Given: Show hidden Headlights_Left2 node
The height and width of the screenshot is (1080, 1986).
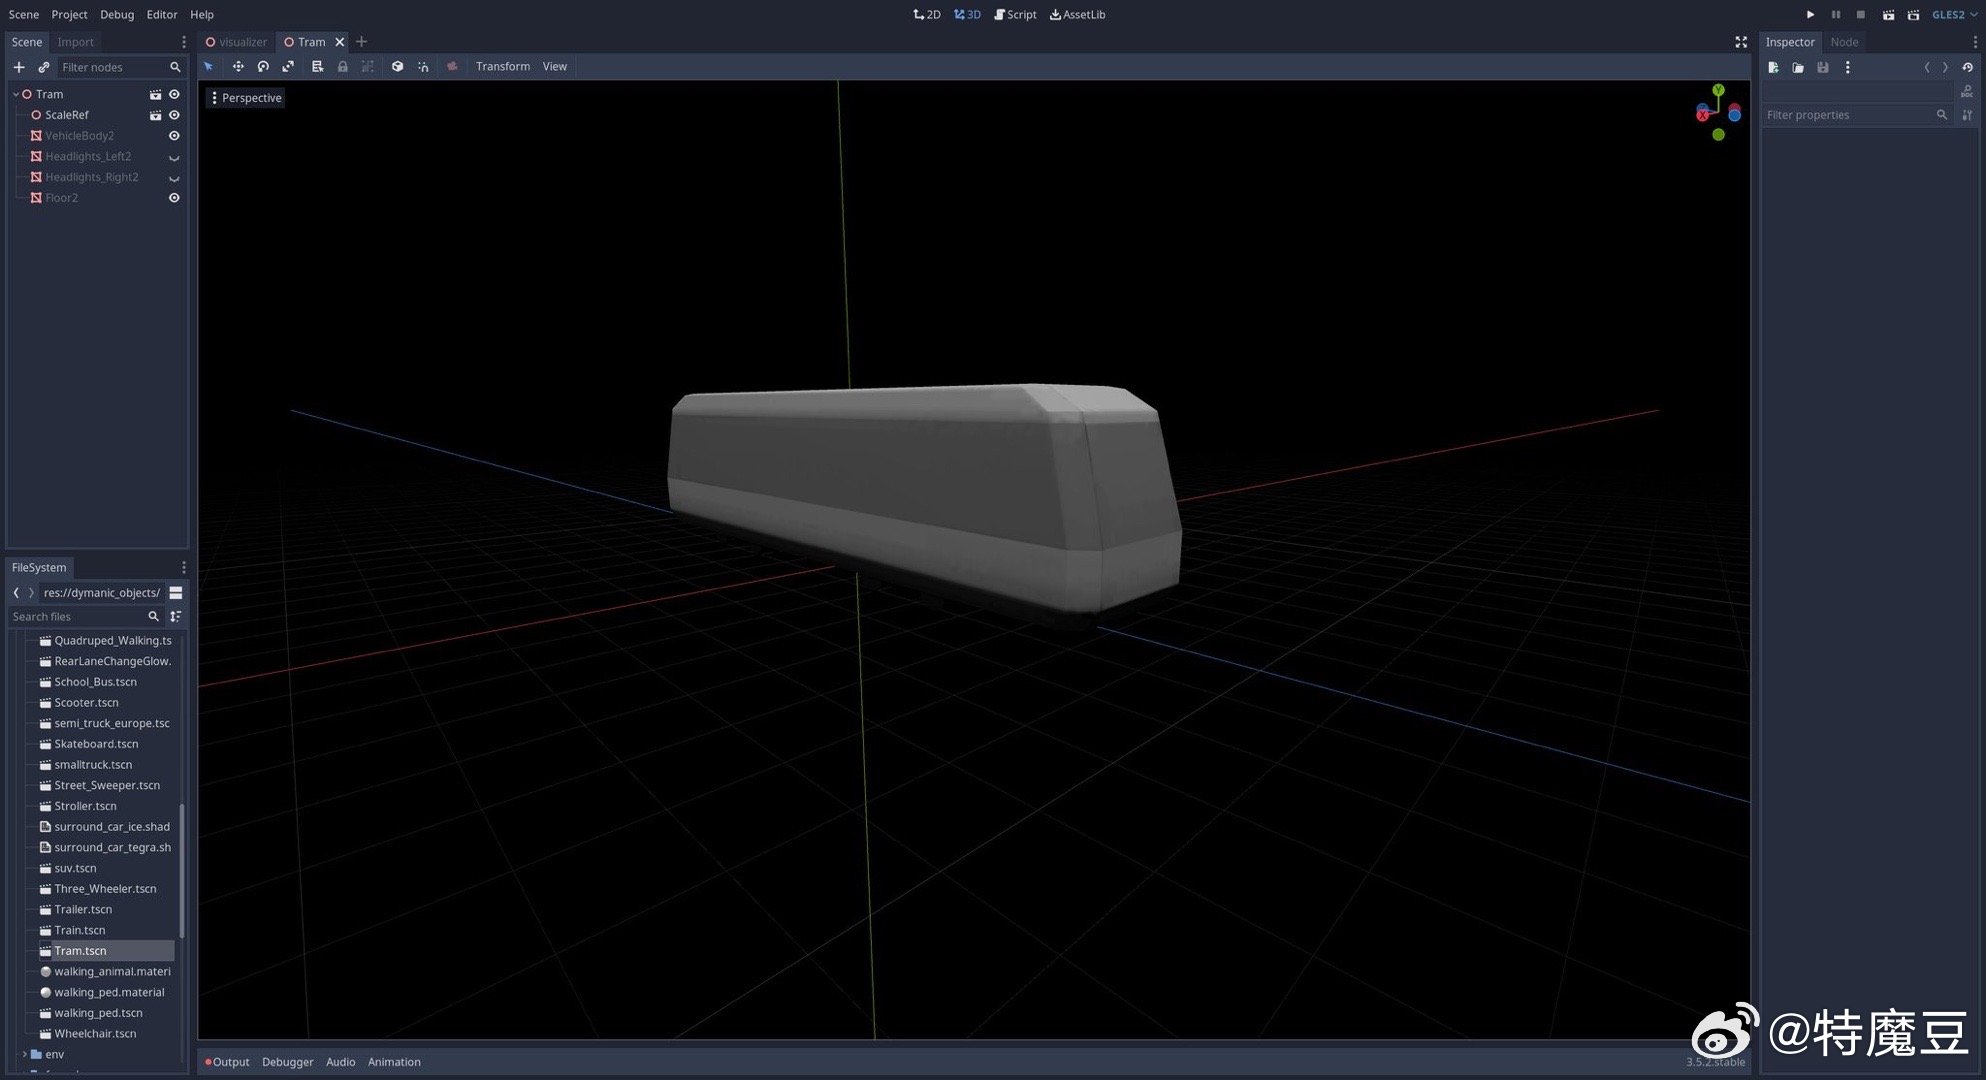Looking at the screenshot, I should tap(174, 157).
